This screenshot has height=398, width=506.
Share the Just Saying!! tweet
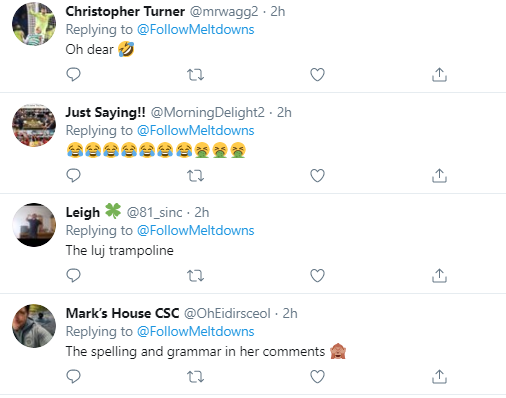439,176
